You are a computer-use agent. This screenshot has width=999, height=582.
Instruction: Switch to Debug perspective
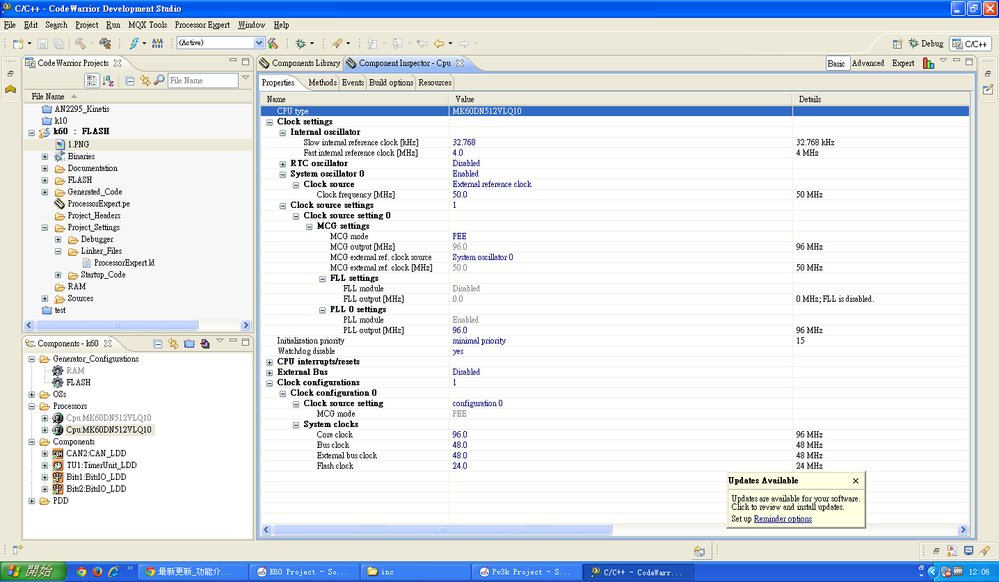pos(926,43)
